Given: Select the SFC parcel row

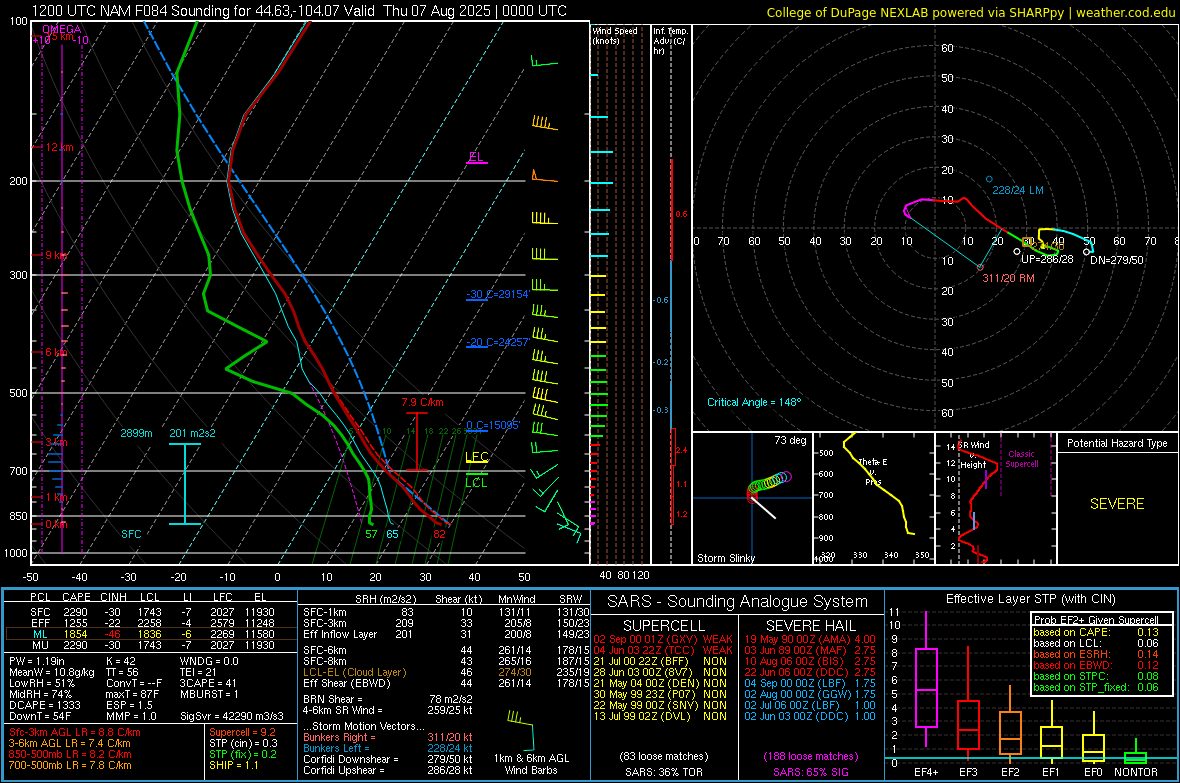Looking at the screenshot, I should tap(151, 612).
